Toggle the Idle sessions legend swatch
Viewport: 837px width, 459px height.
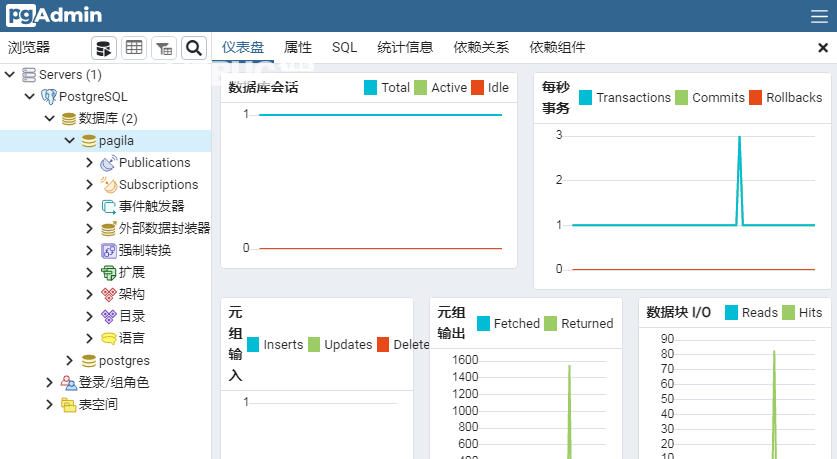(x=478, y=88)
